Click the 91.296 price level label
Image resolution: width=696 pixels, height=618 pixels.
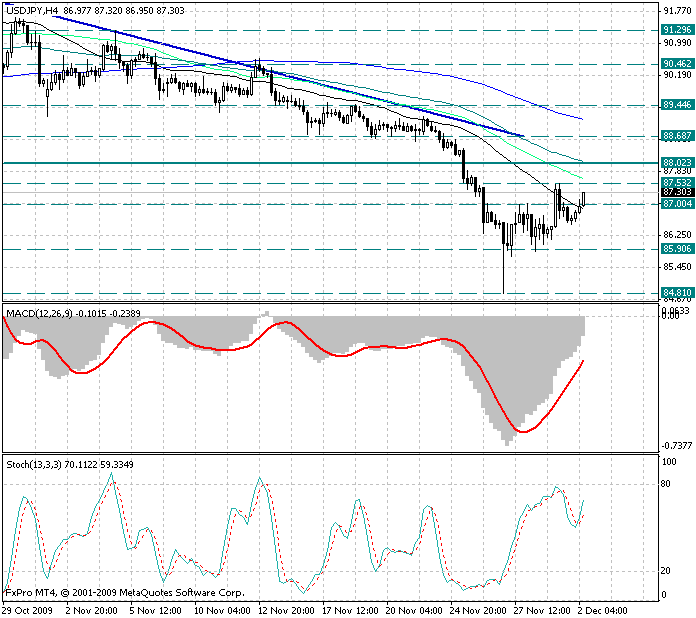[x=677, y=30]
